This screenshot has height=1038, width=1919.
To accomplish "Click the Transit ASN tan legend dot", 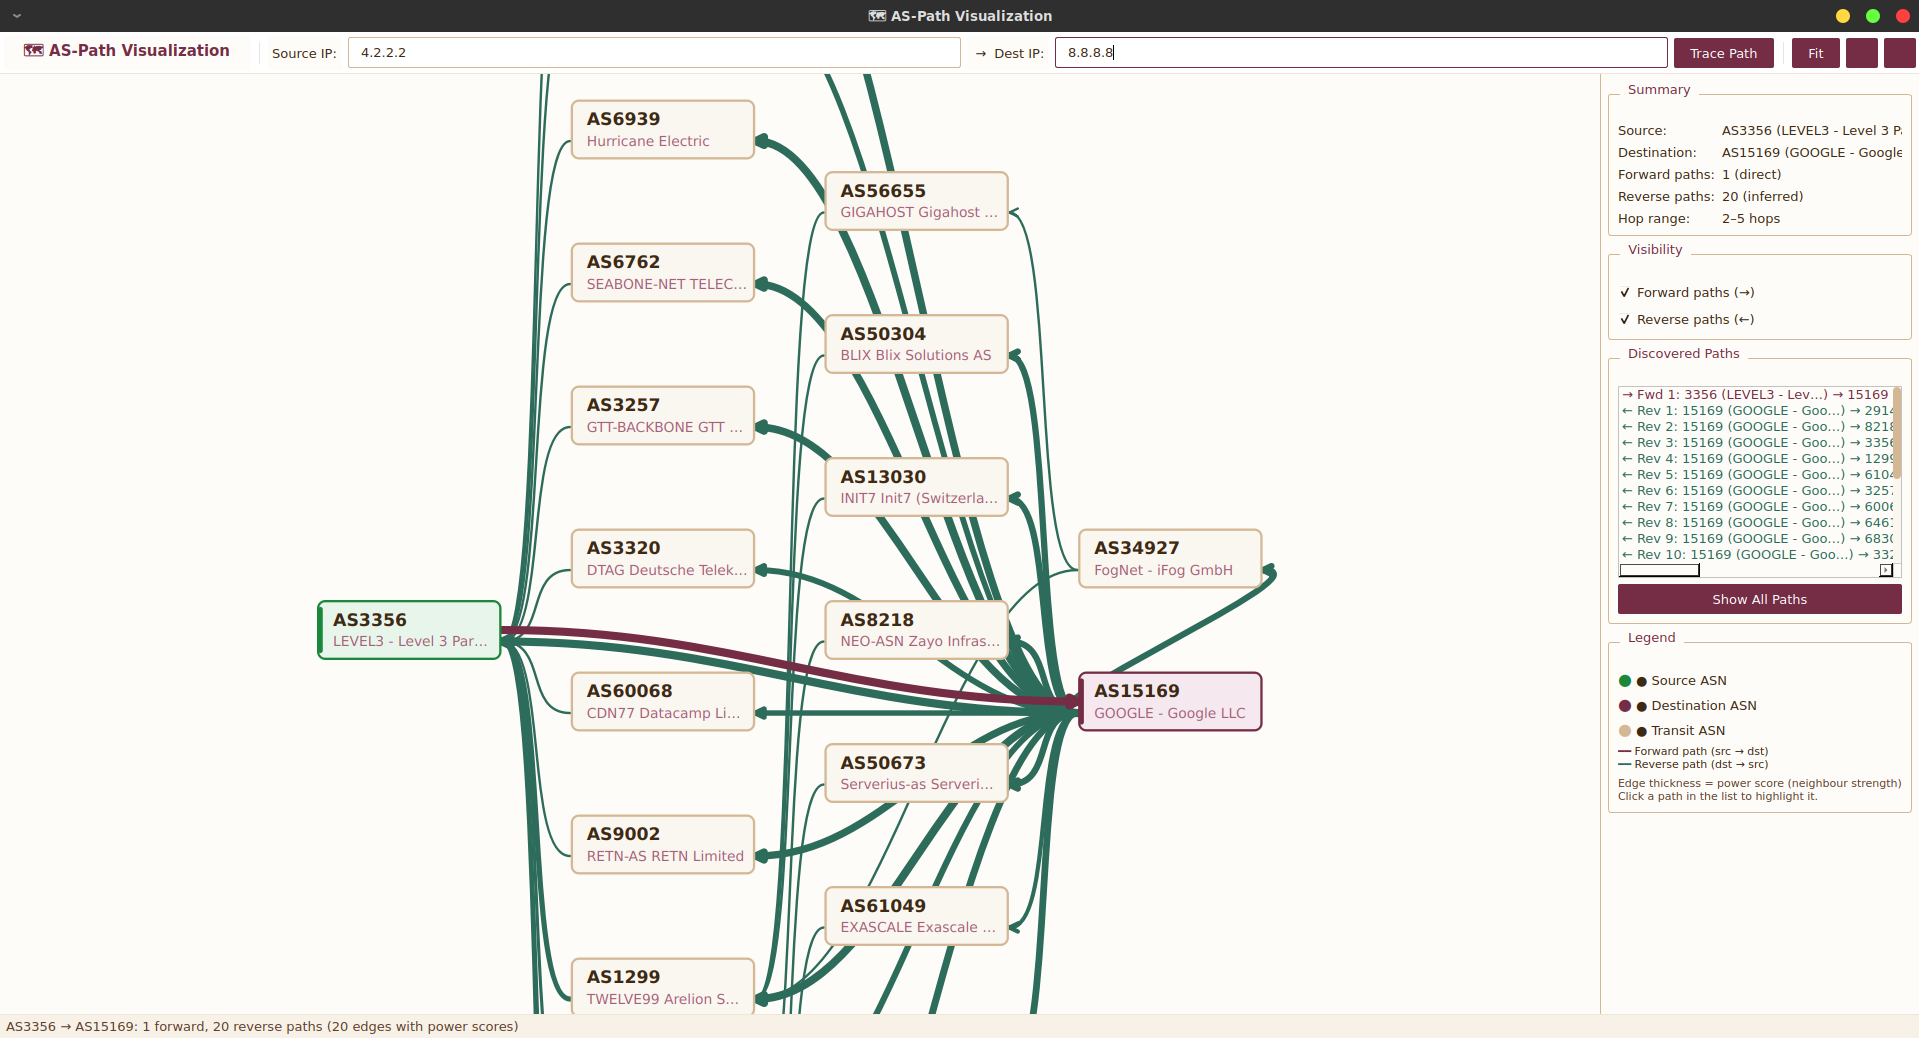I will [1625, 731].
